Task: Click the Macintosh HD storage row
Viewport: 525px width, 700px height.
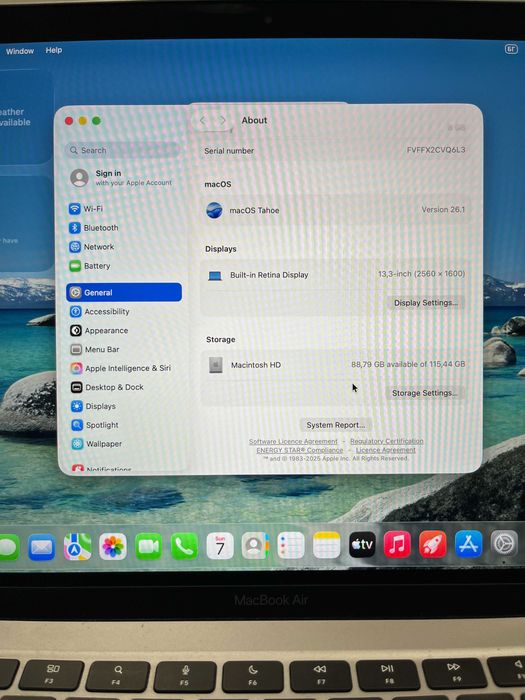Action: click(x=335, y=365)
